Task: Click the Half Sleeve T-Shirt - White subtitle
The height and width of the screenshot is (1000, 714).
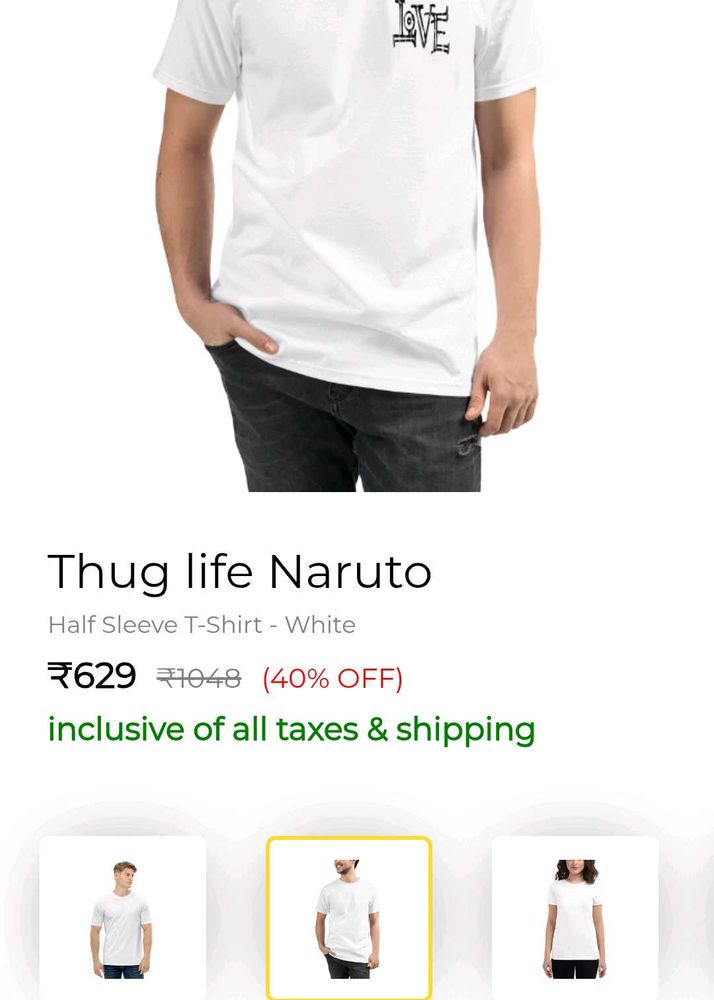Action: pos(201,624)
